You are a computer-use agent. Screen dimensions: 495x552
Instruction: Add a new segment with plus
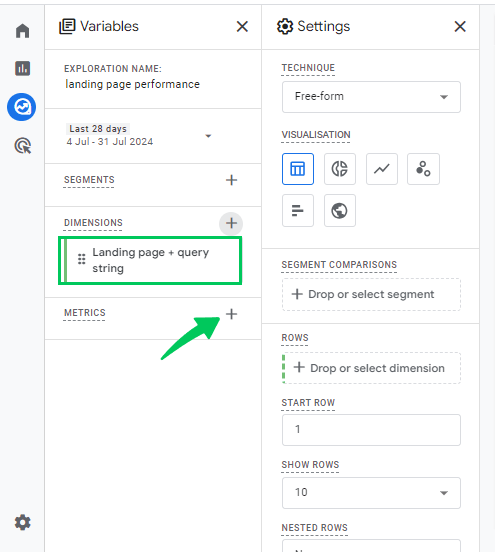(x=231, y=180)
